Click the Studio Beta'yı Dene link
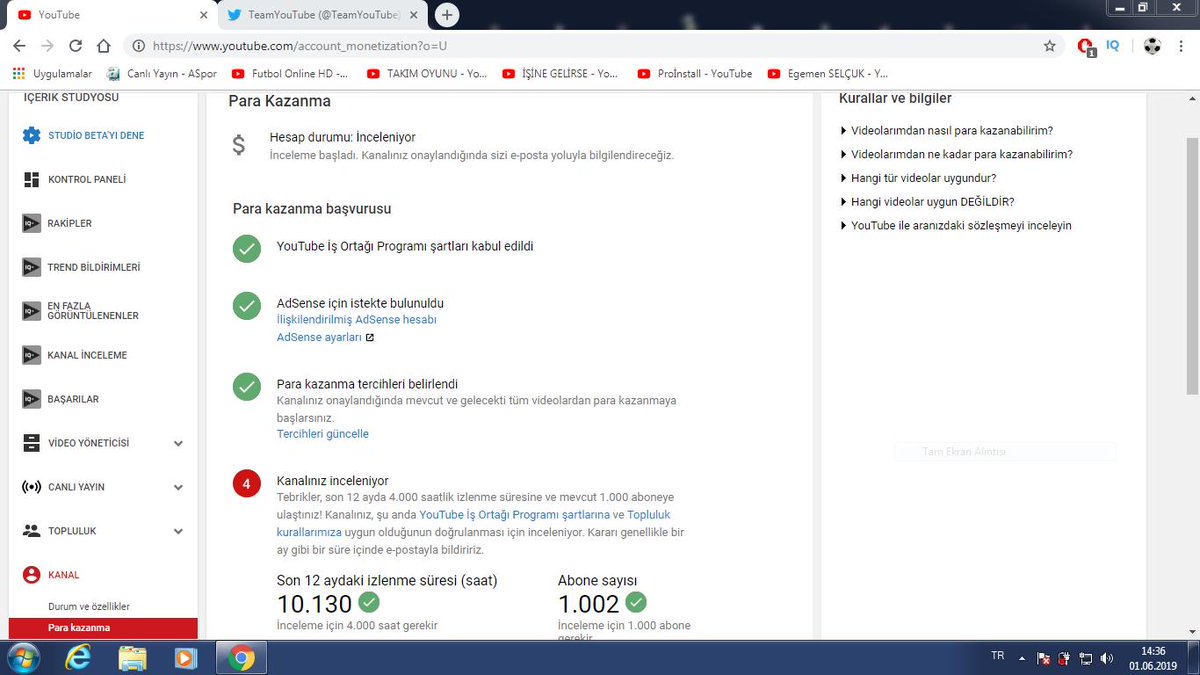This screenshot has height=675, width=1200. [x=96, y=135]
